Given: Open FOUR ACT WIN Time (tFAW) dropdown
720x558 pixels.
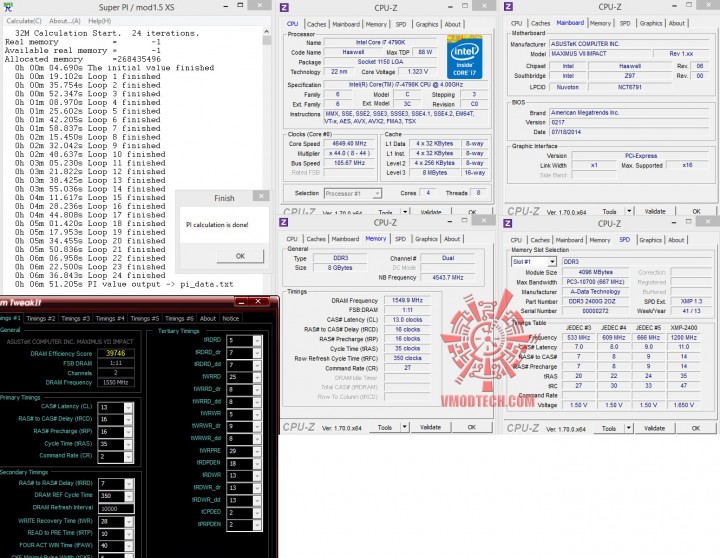Looking at the screenshot, I should (x=129, y=546).
